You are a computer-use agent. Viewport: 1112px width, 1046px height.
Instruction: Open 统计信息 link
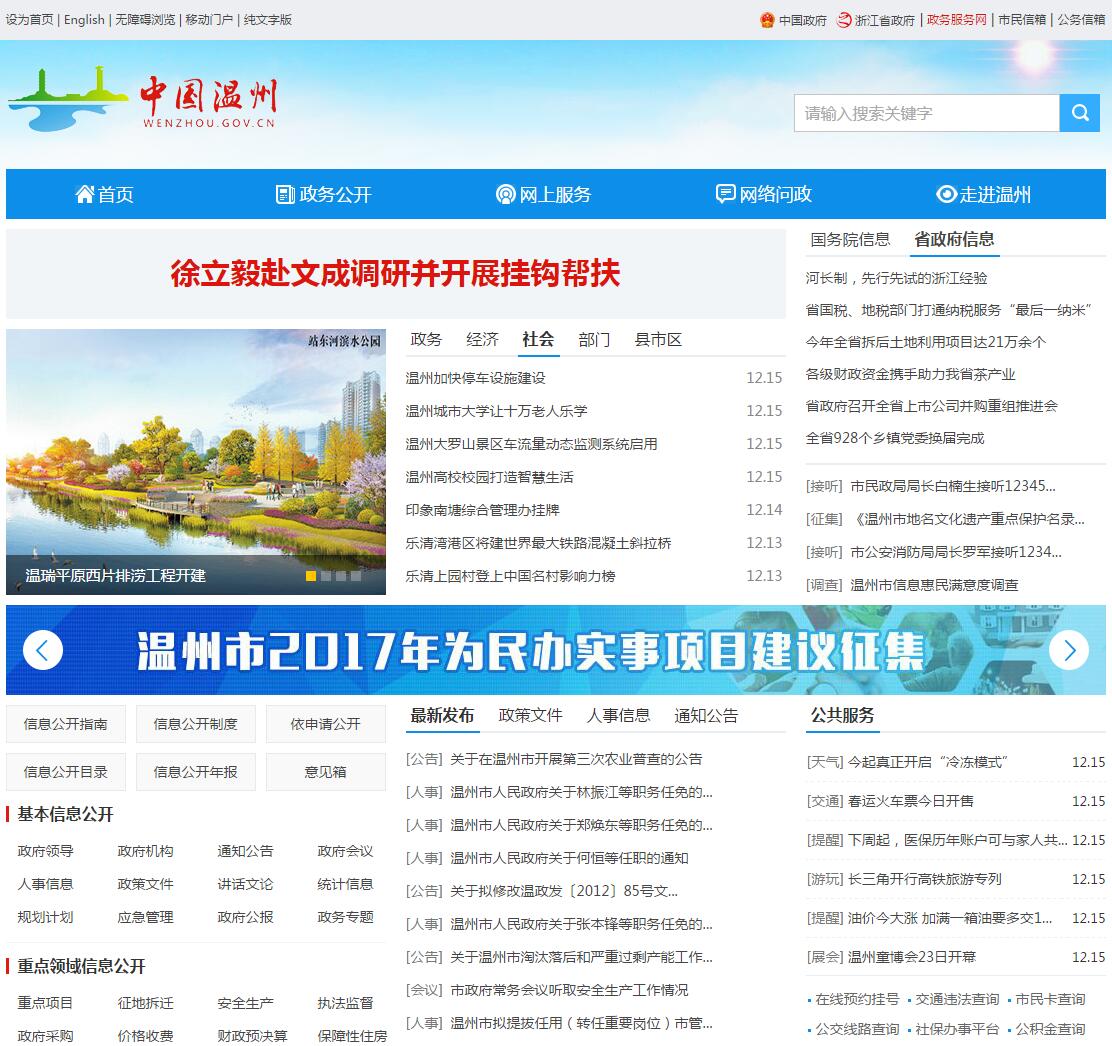pyautogui.click(x=345, y=884)
